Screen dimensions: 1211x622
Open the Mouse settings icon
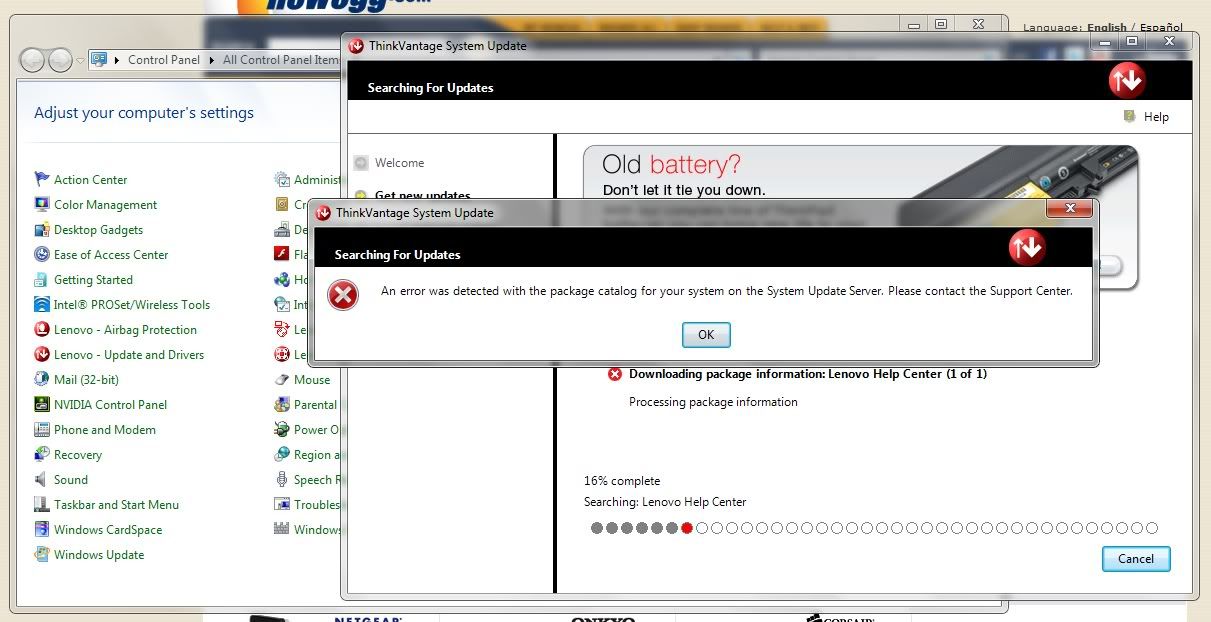click(282, 380)
